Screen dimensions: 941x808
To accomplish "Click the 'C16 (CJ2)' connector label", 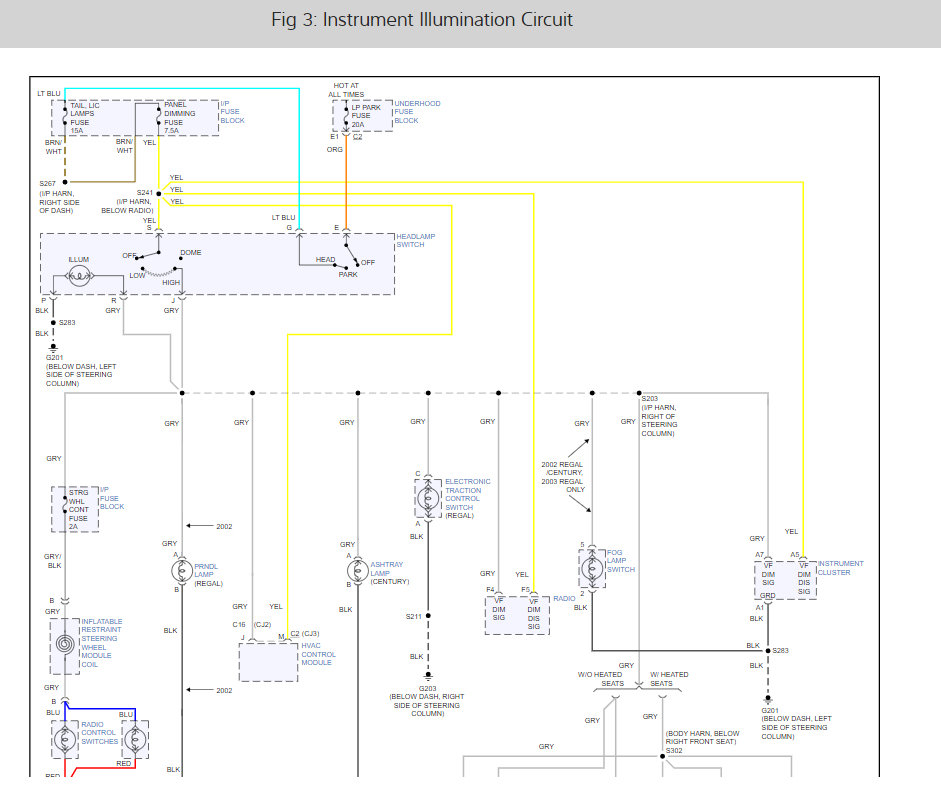I will coord(252,624).
